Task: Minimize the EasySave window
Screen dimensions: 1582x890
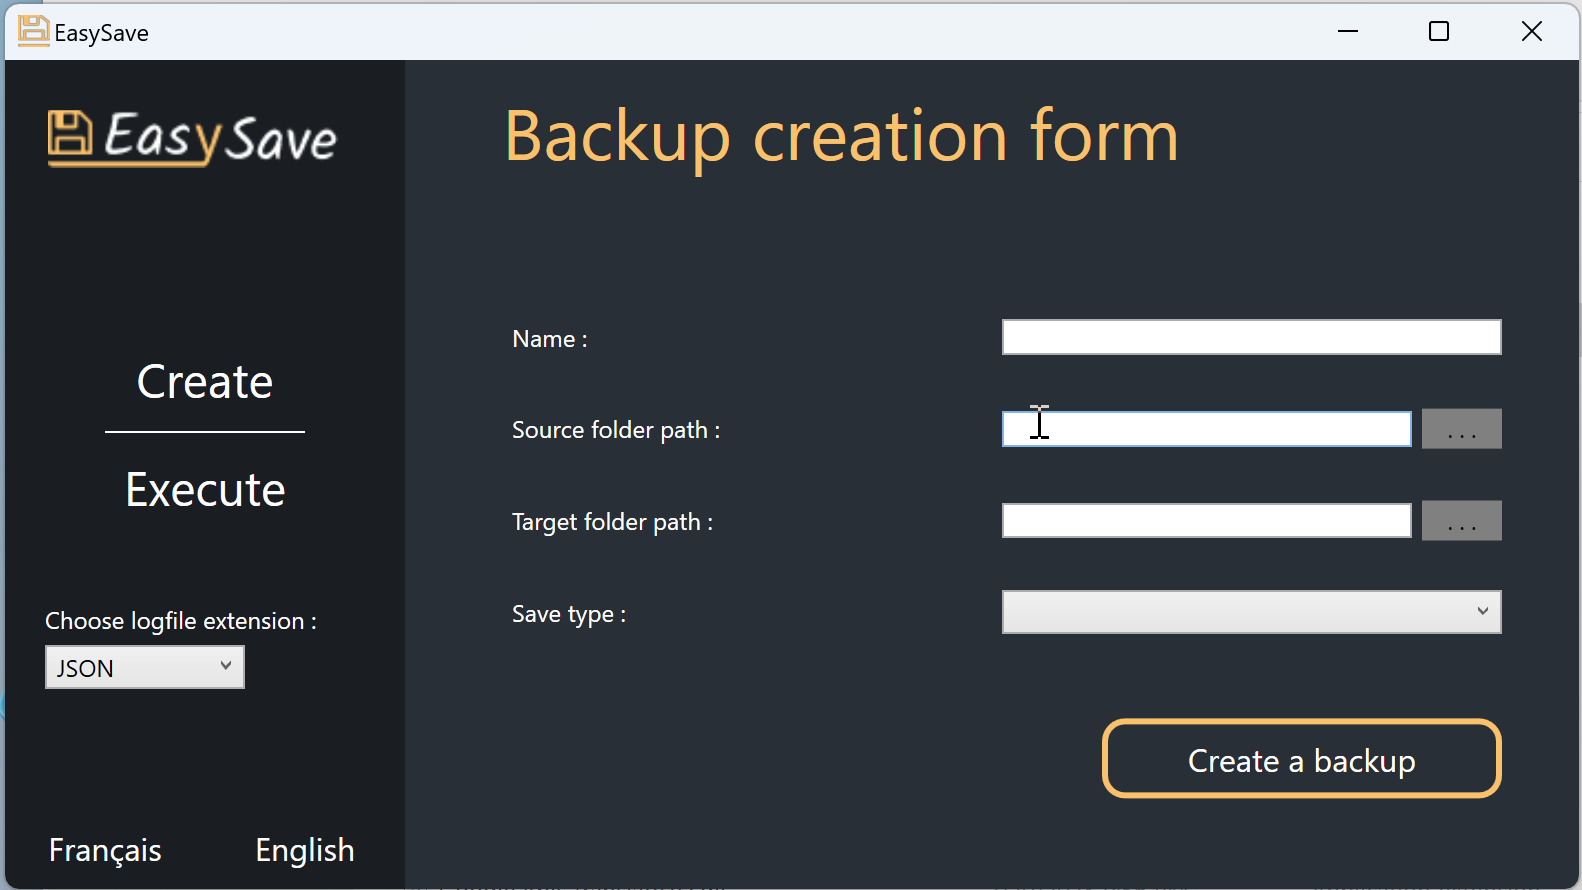Action: tap(1348, 31)
